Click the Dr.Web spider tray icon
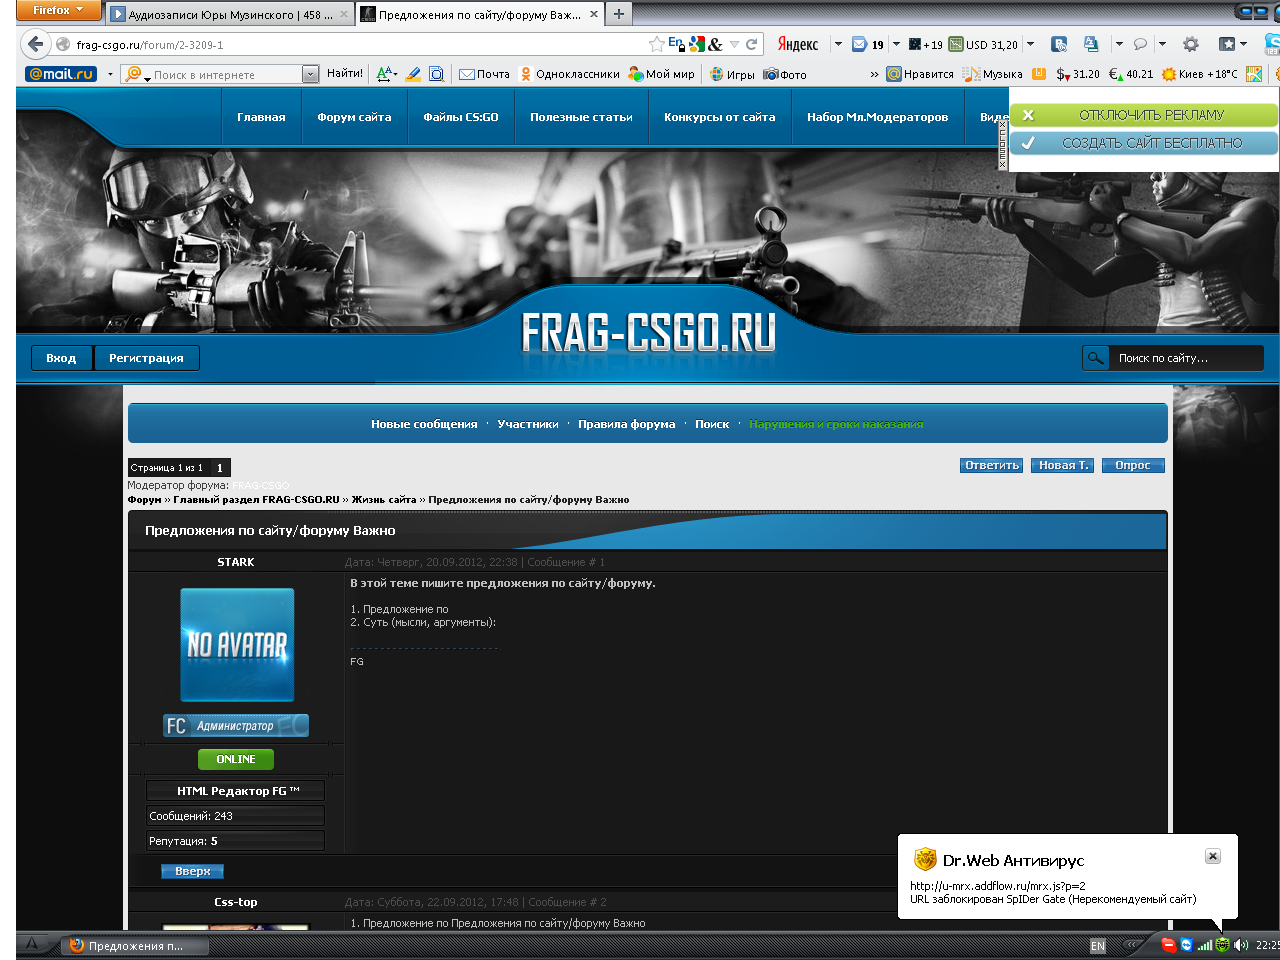Screen dimensions: 1280x960 click(x=1222, y=945)
